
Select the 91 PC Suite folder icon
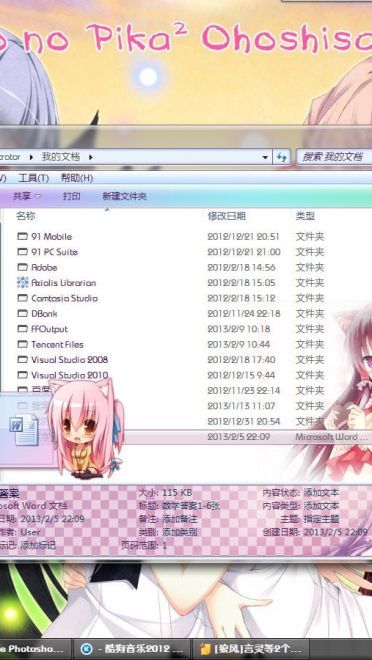(22, 252)
